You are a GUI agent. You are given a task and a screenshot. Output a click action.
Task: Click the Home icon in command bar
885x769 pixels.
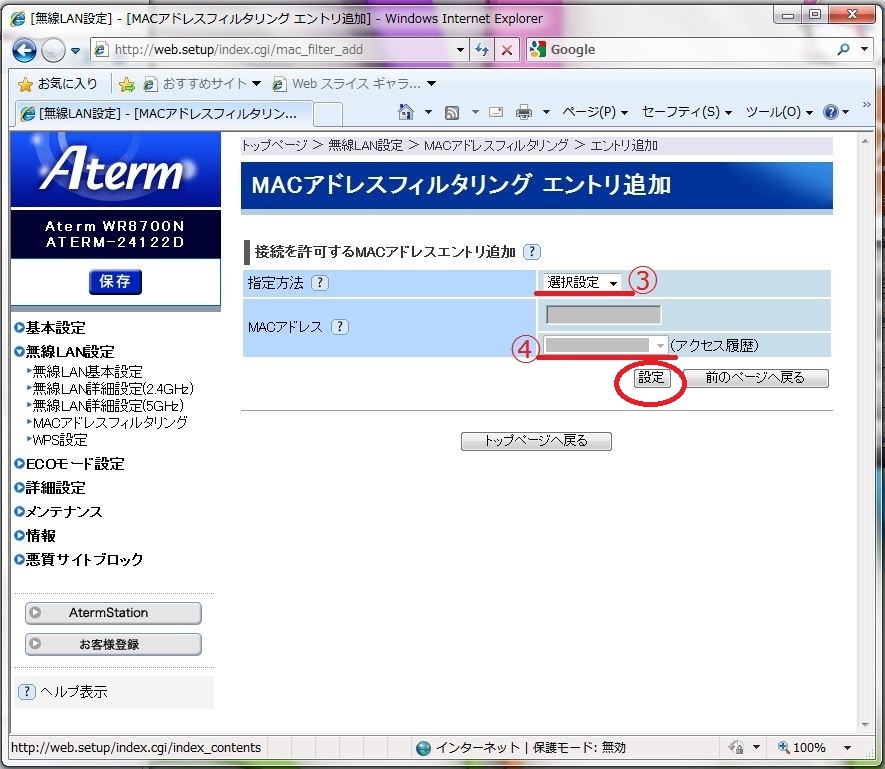(x=406, y=112)
